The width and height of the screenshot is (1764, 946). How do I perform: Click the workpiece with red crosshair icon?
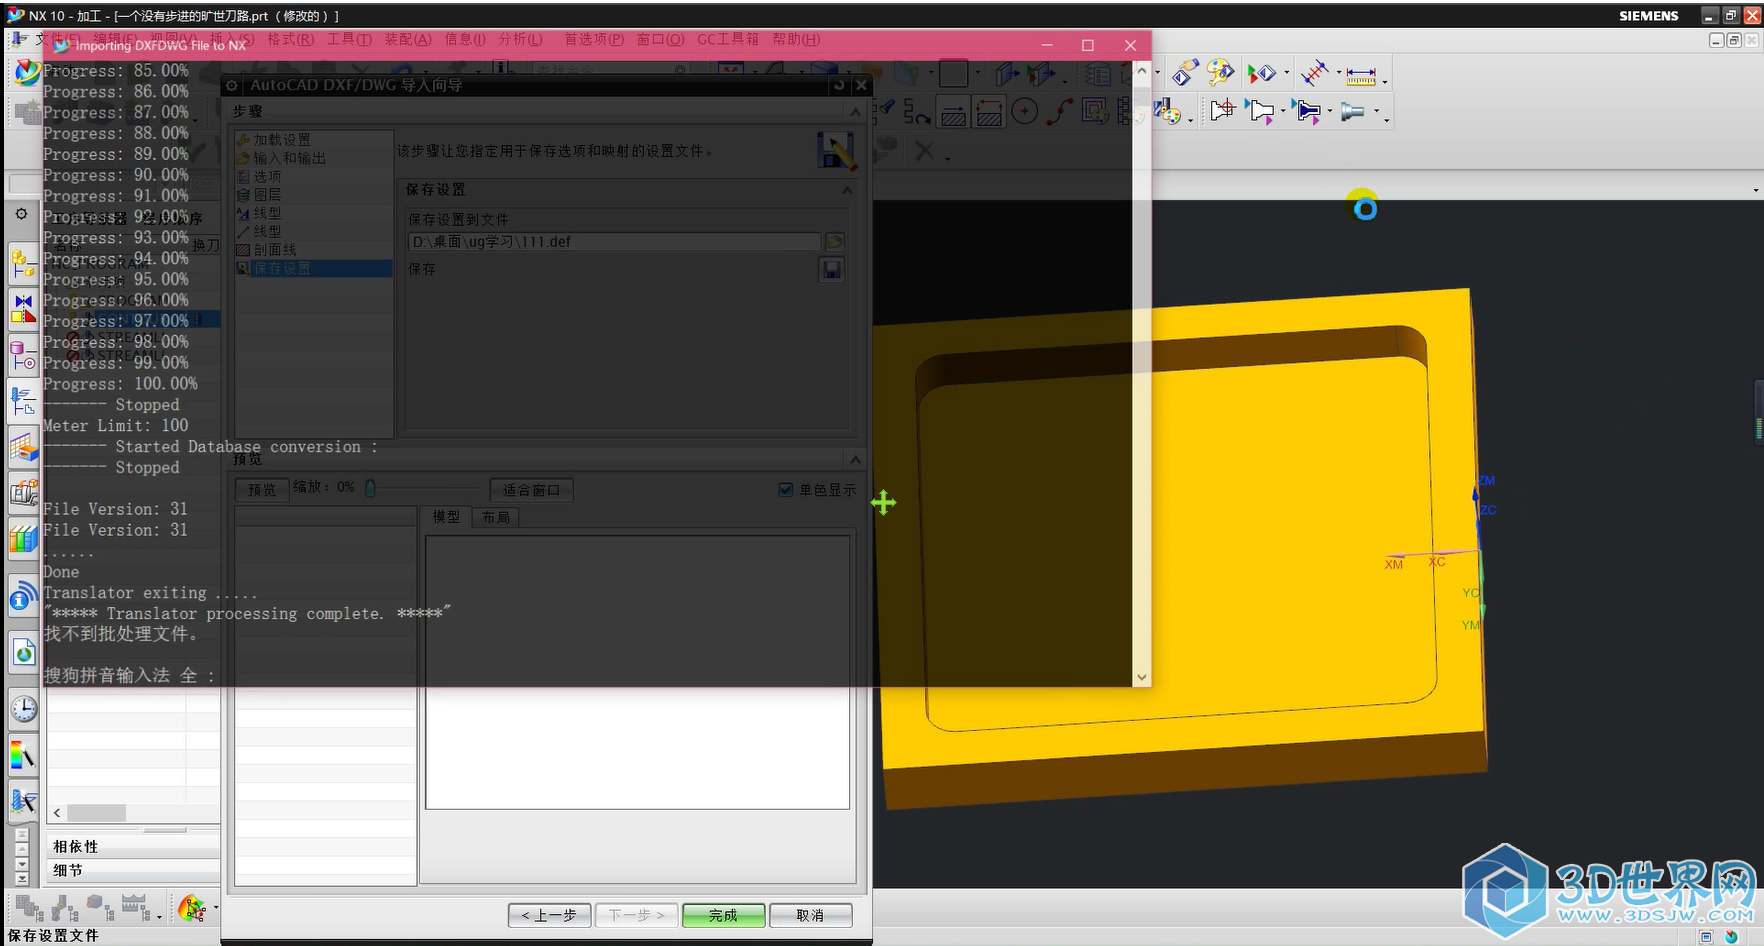pyautogui.click(x=1221, y=110)
